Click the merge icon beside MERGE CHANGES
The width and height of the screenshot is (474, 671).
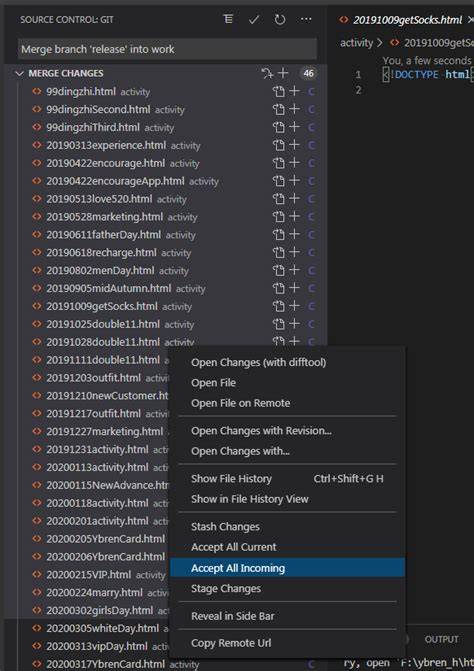point(267,74)
